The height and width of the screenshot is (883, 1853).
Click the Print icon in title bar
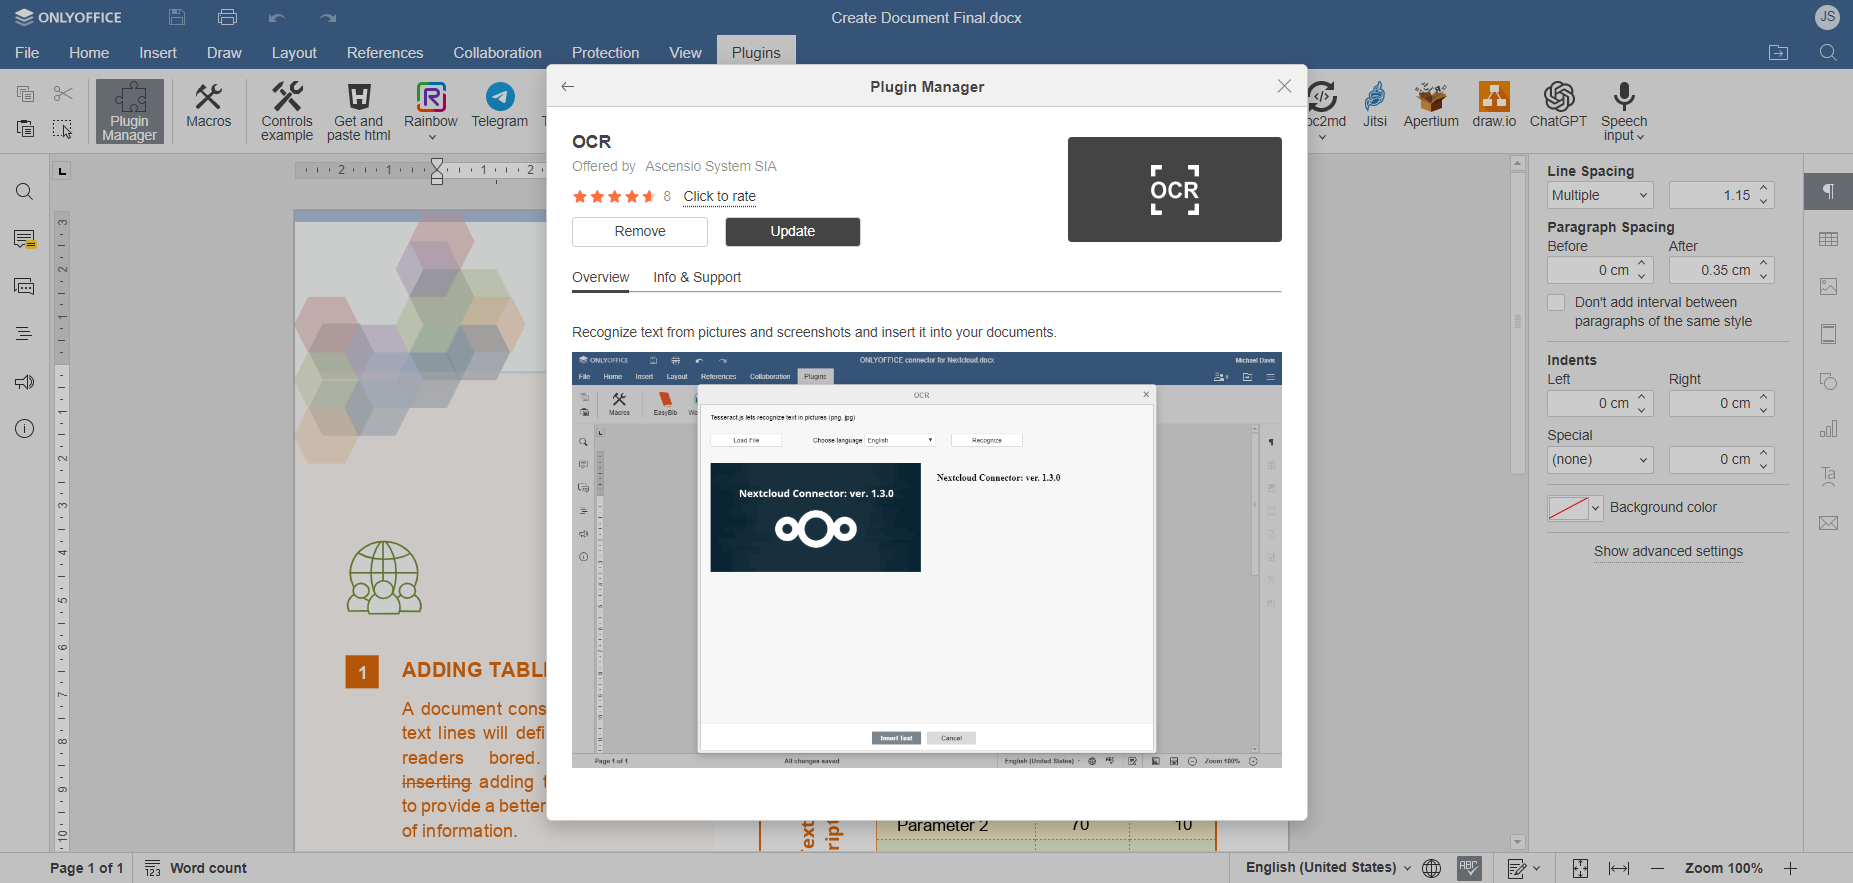point(227,17)
